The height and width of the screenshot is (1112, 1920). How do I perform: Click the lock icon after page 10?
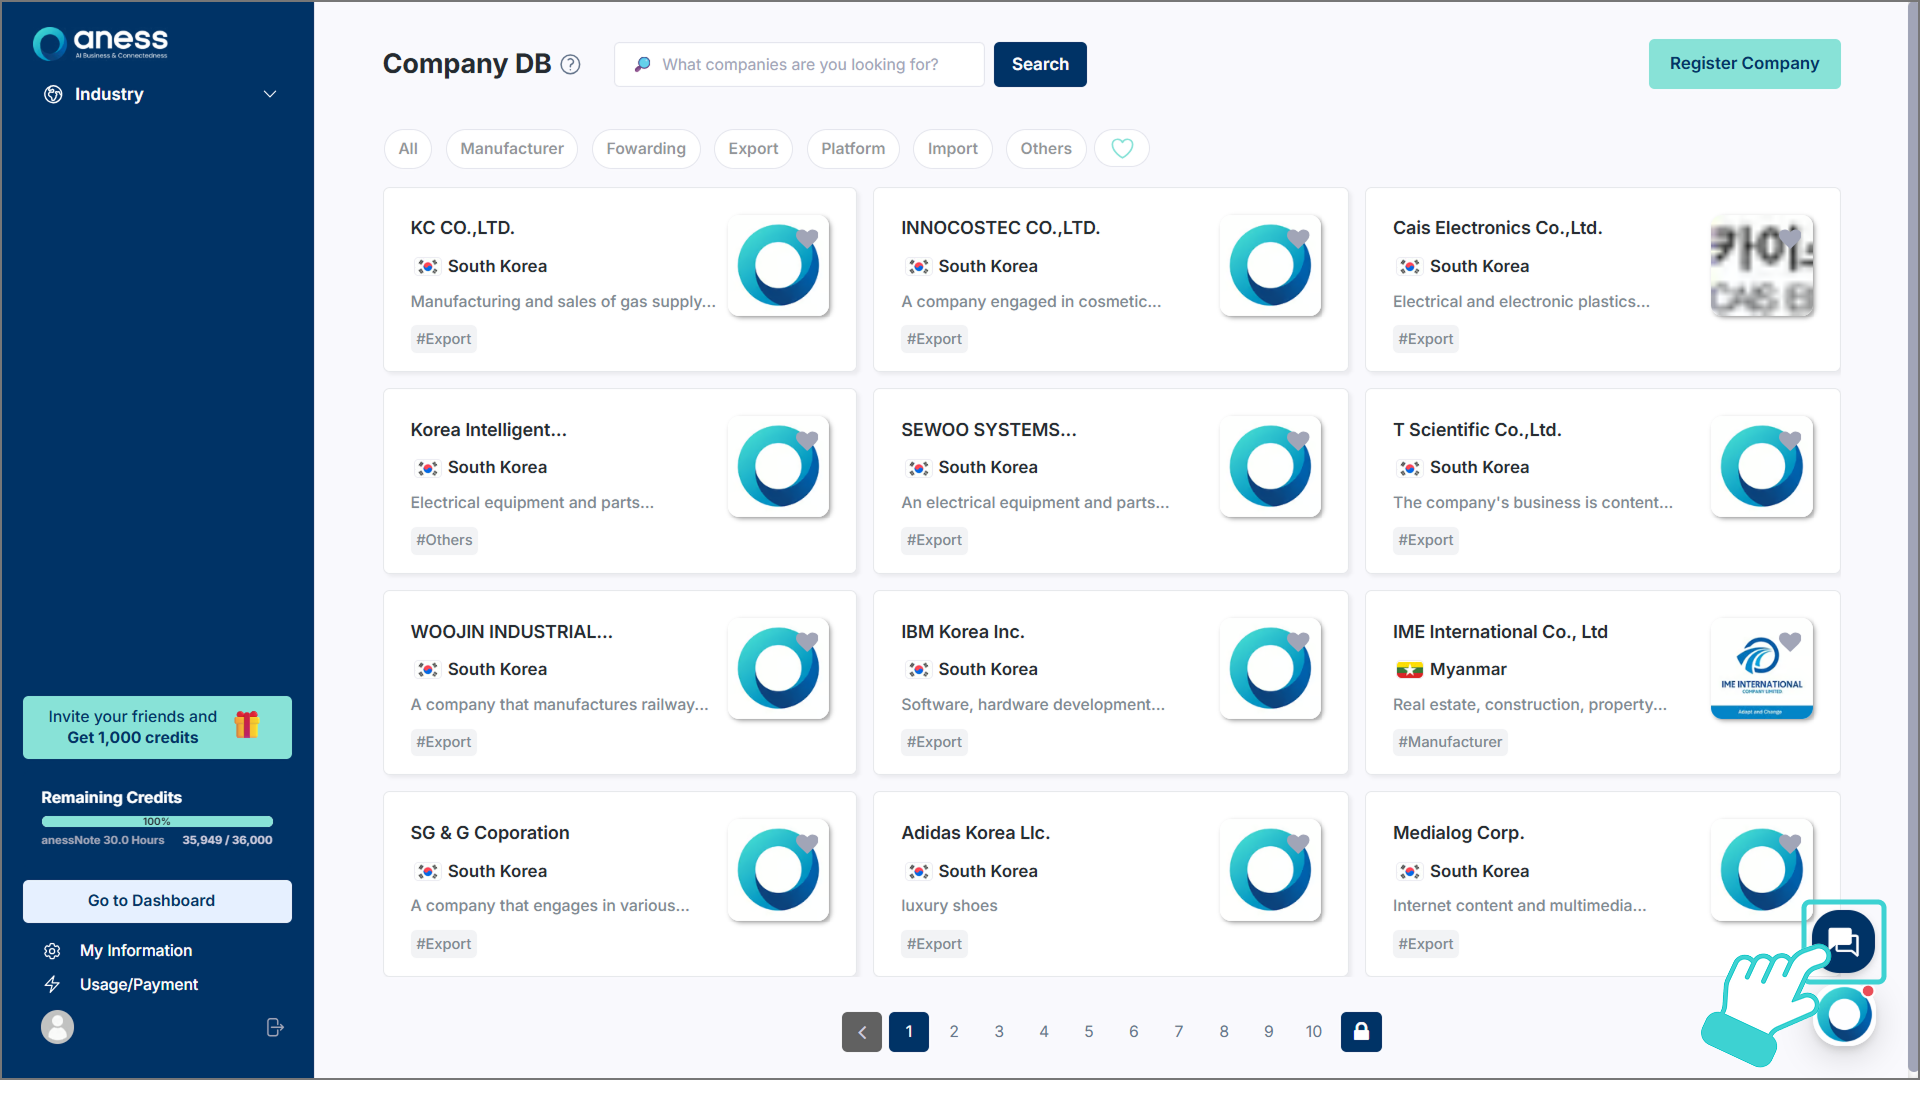point(1360,1031)
